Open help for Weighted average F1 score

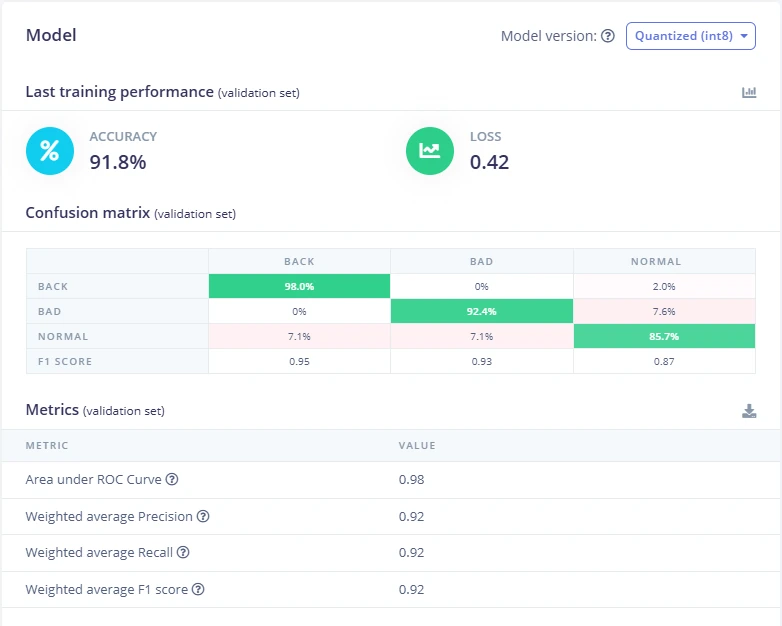point(198,589)
